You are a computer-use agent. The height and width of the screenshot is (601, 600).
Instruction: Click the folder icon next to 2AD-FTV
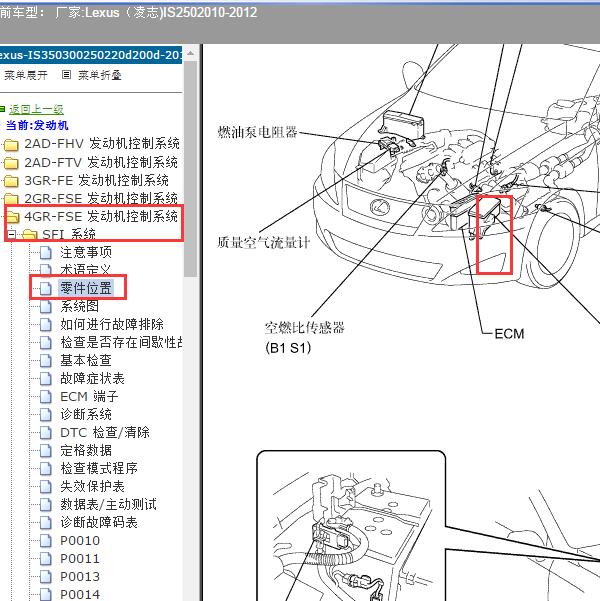coord(11,163)
